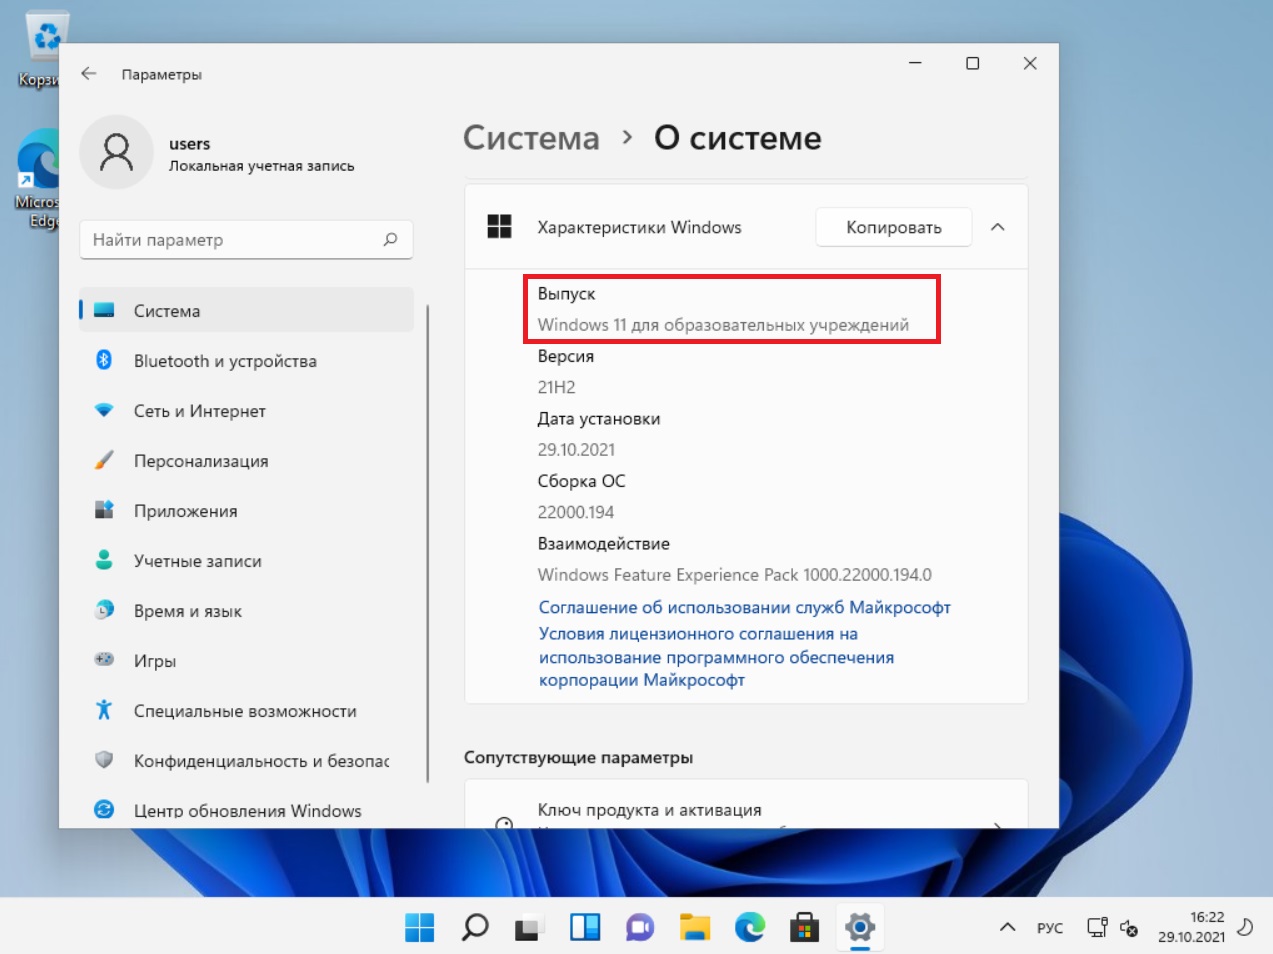Open Microsoft Store from taskbar
Screen dimensions: 1273x954
pyautogui.click(x=805, y=927)
